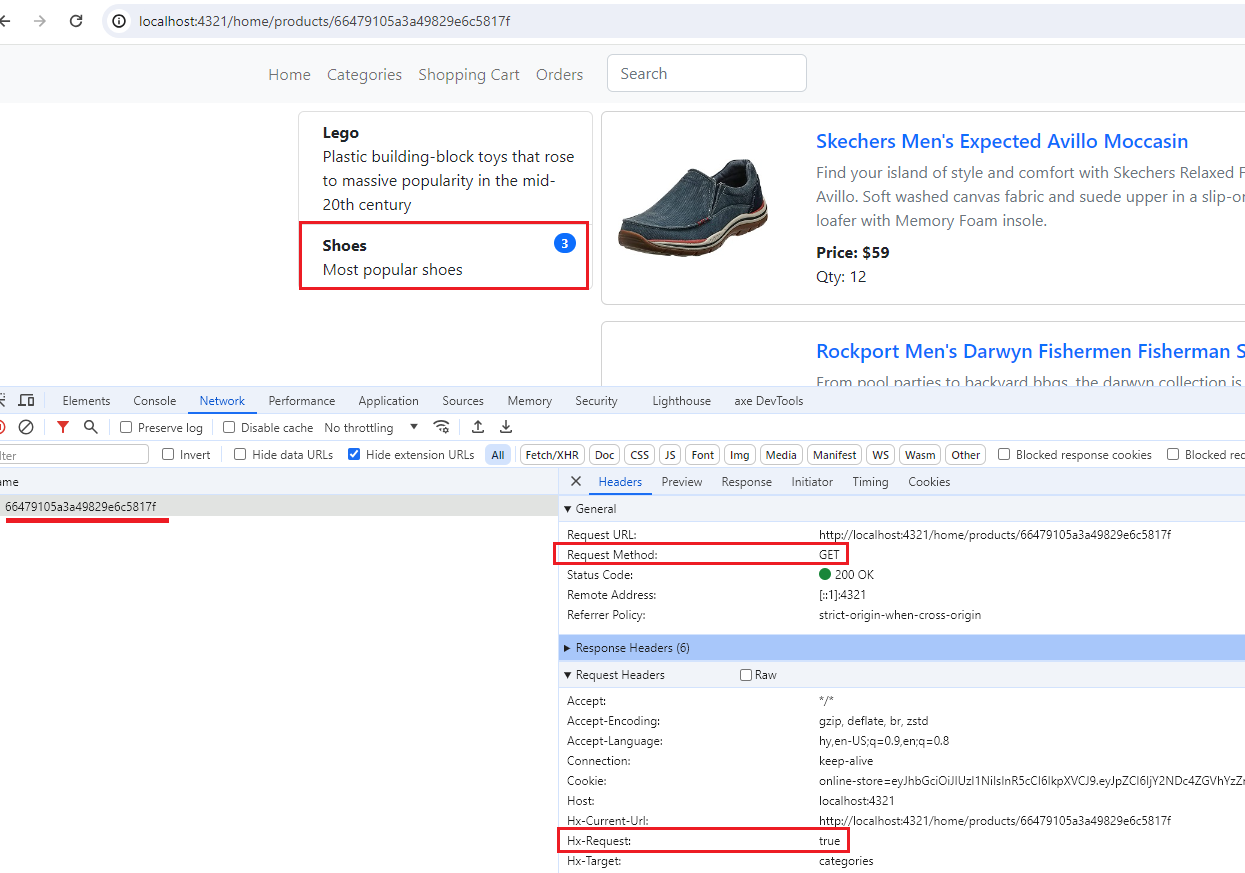1245x873 pixels.
Task: Filter requests by Img type
Action: coord(740,455)
